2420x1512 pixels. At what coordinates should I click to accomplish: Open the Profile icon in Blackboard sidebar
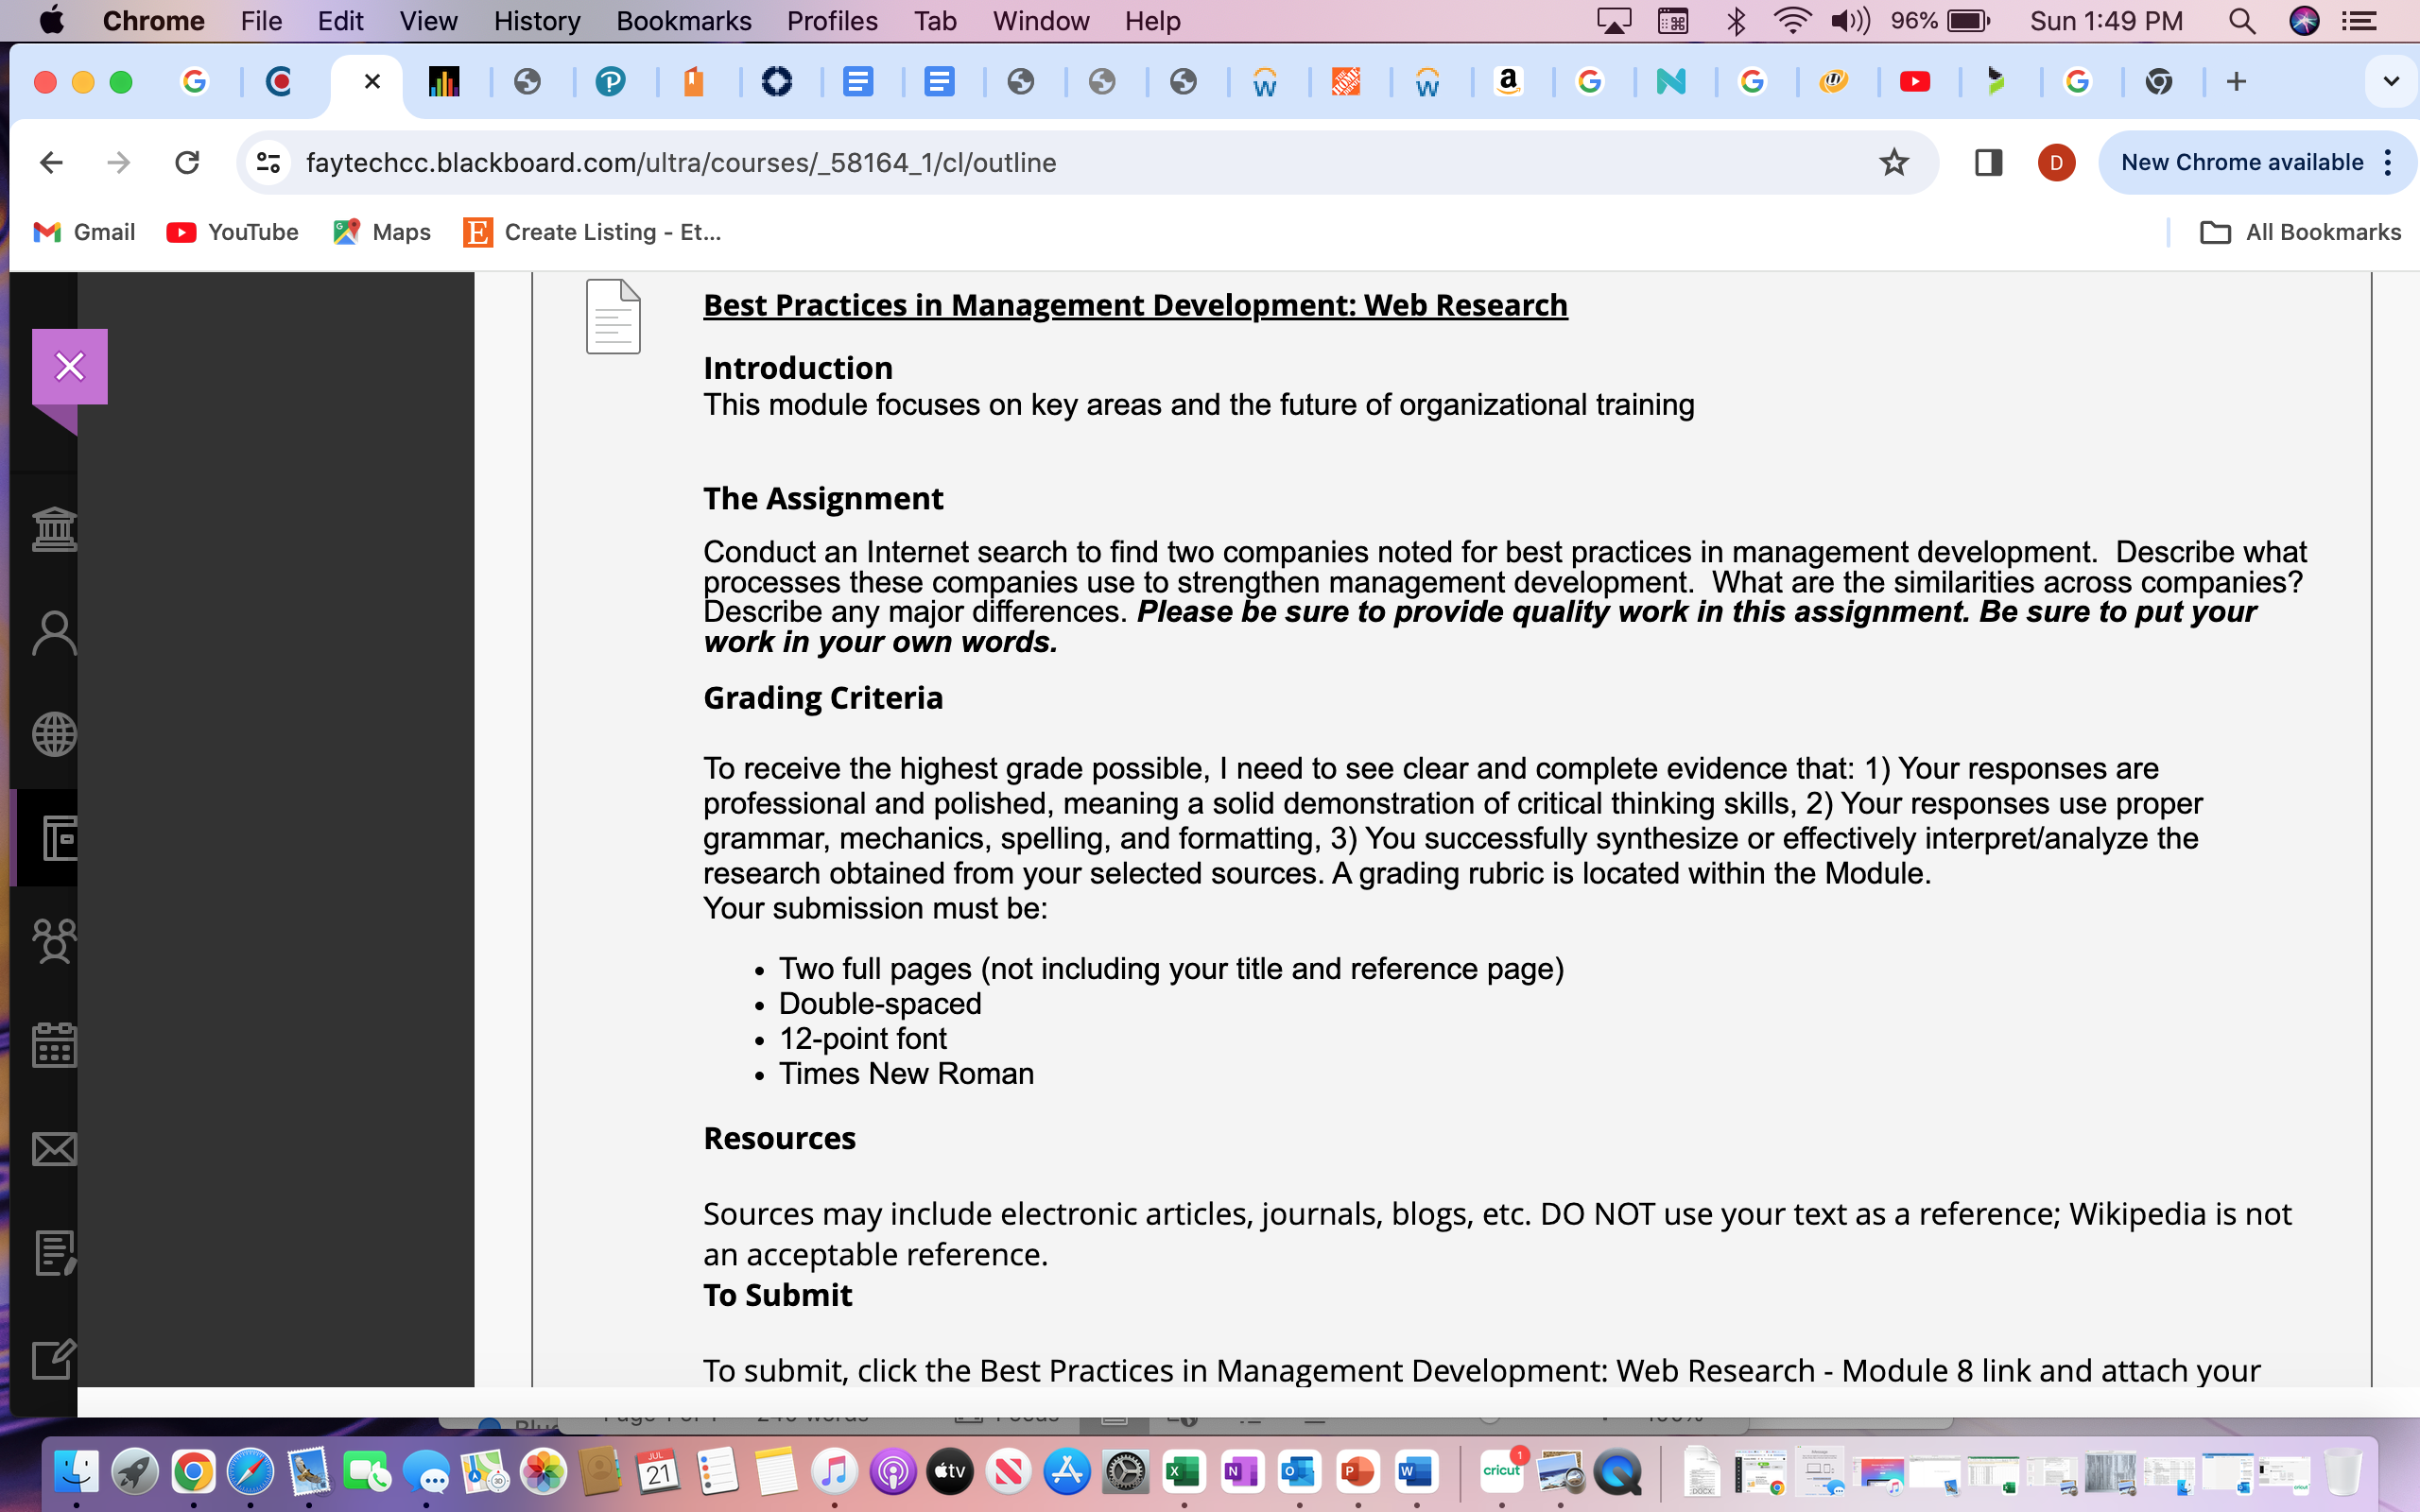[x=54, y=633]
